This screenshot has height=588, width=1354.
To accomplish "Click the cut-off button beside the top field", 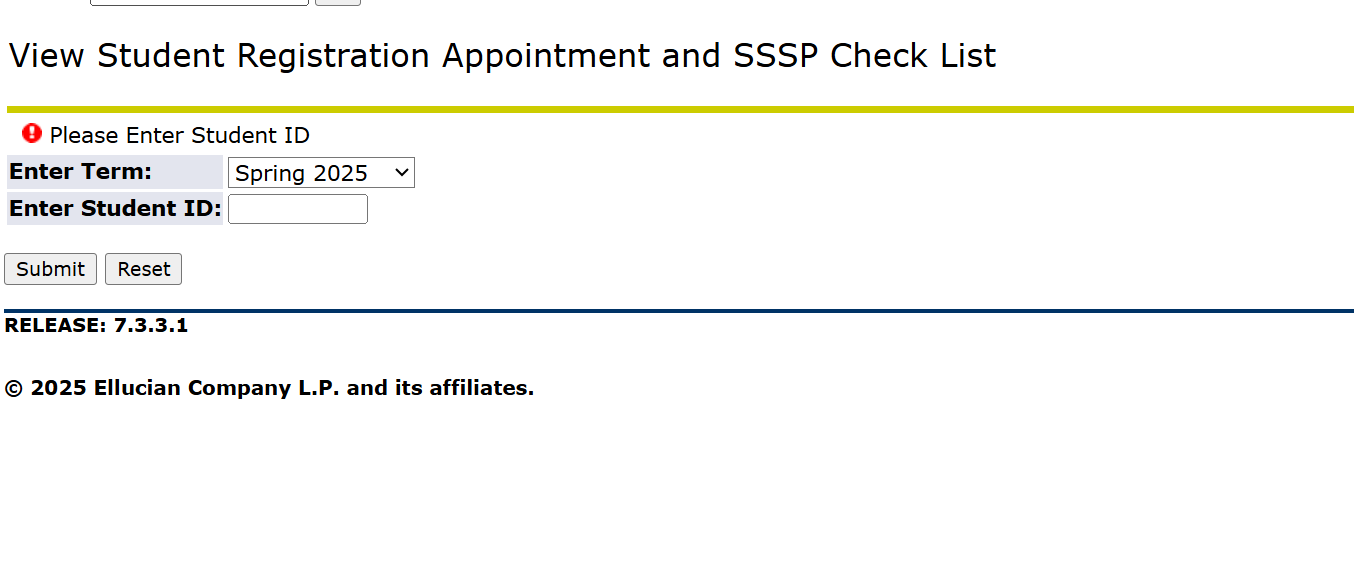I will point(338,2).
